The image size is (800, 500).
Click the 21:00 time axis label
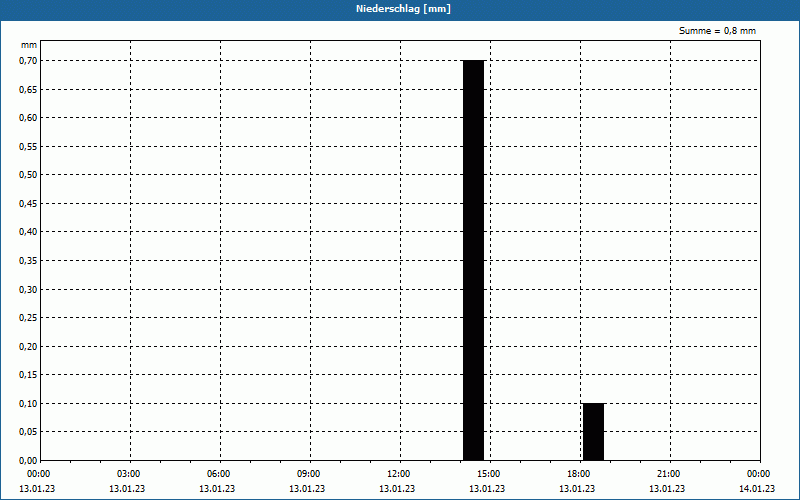[x=669, y=474]
